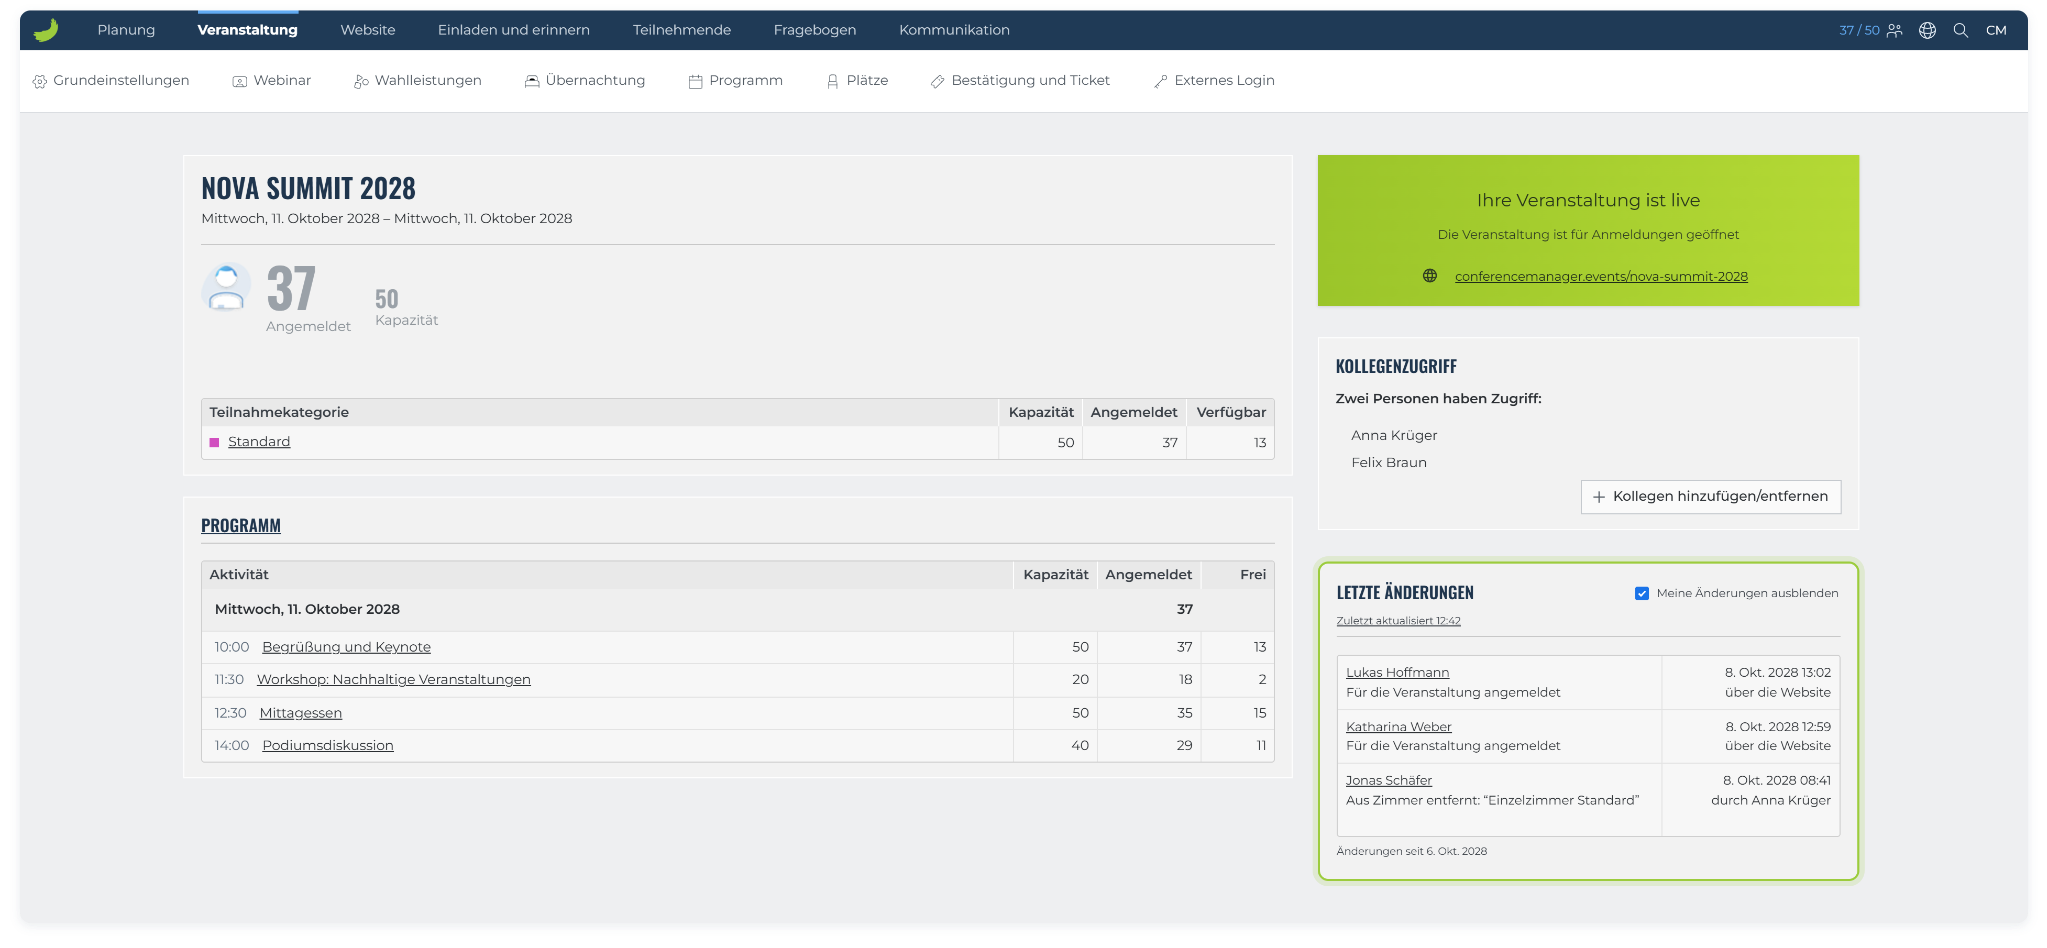
Task: Open search with the magnifier icon
Action: 1961,30
